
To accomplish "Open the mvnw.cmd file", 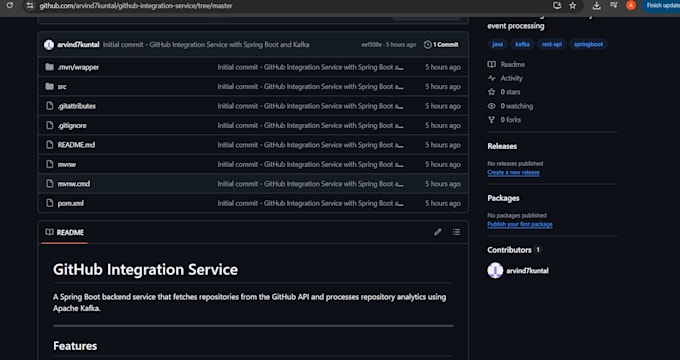I will tap(74, 184).
